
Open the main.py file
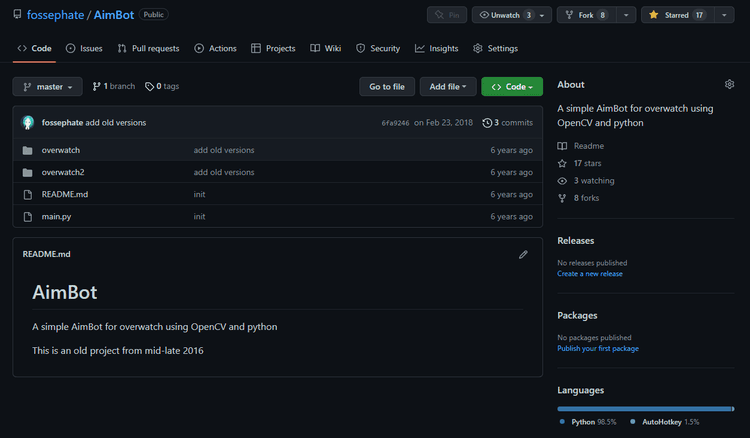coord(56,216)
